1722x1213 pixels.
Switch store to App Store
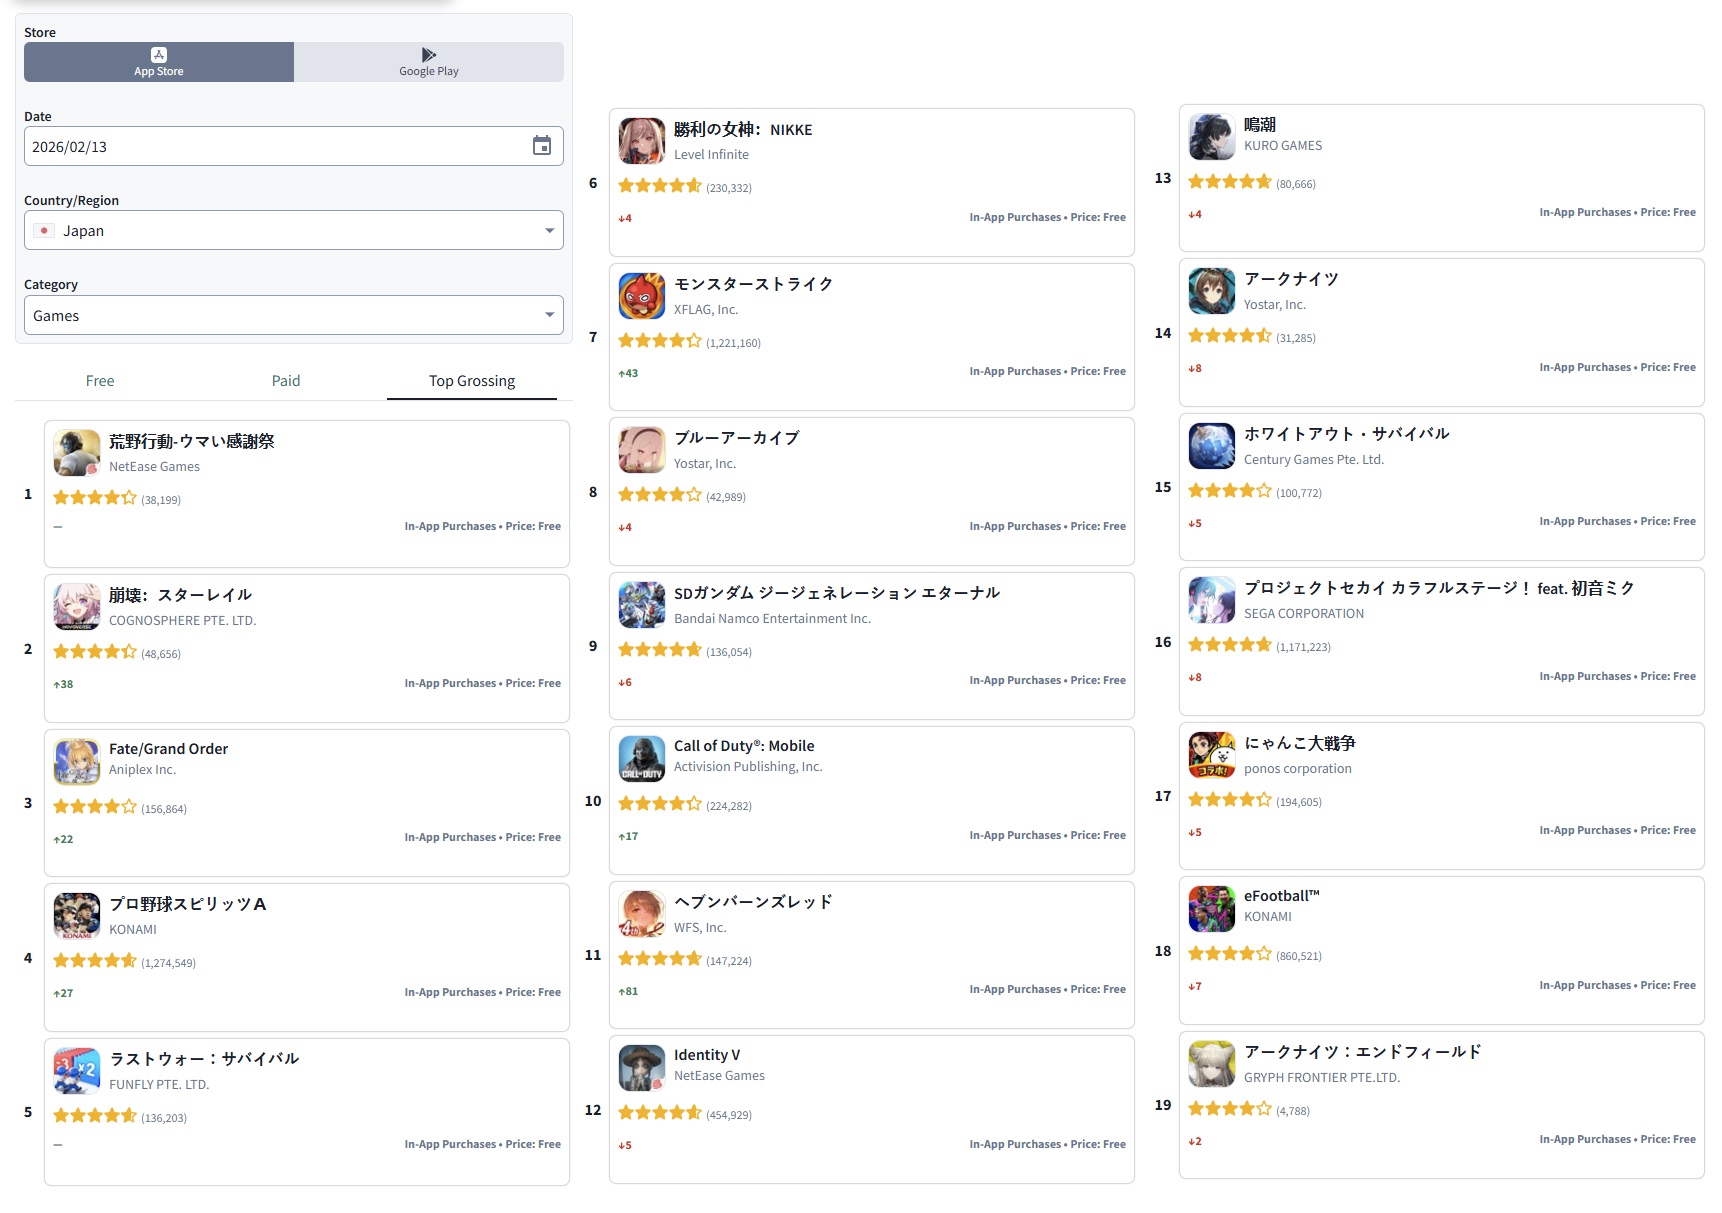click(x=159, y=62)
